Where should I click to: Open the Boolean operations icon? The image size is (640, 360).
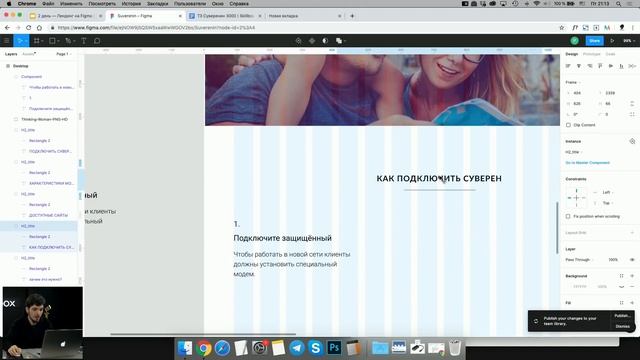point(339,41)
